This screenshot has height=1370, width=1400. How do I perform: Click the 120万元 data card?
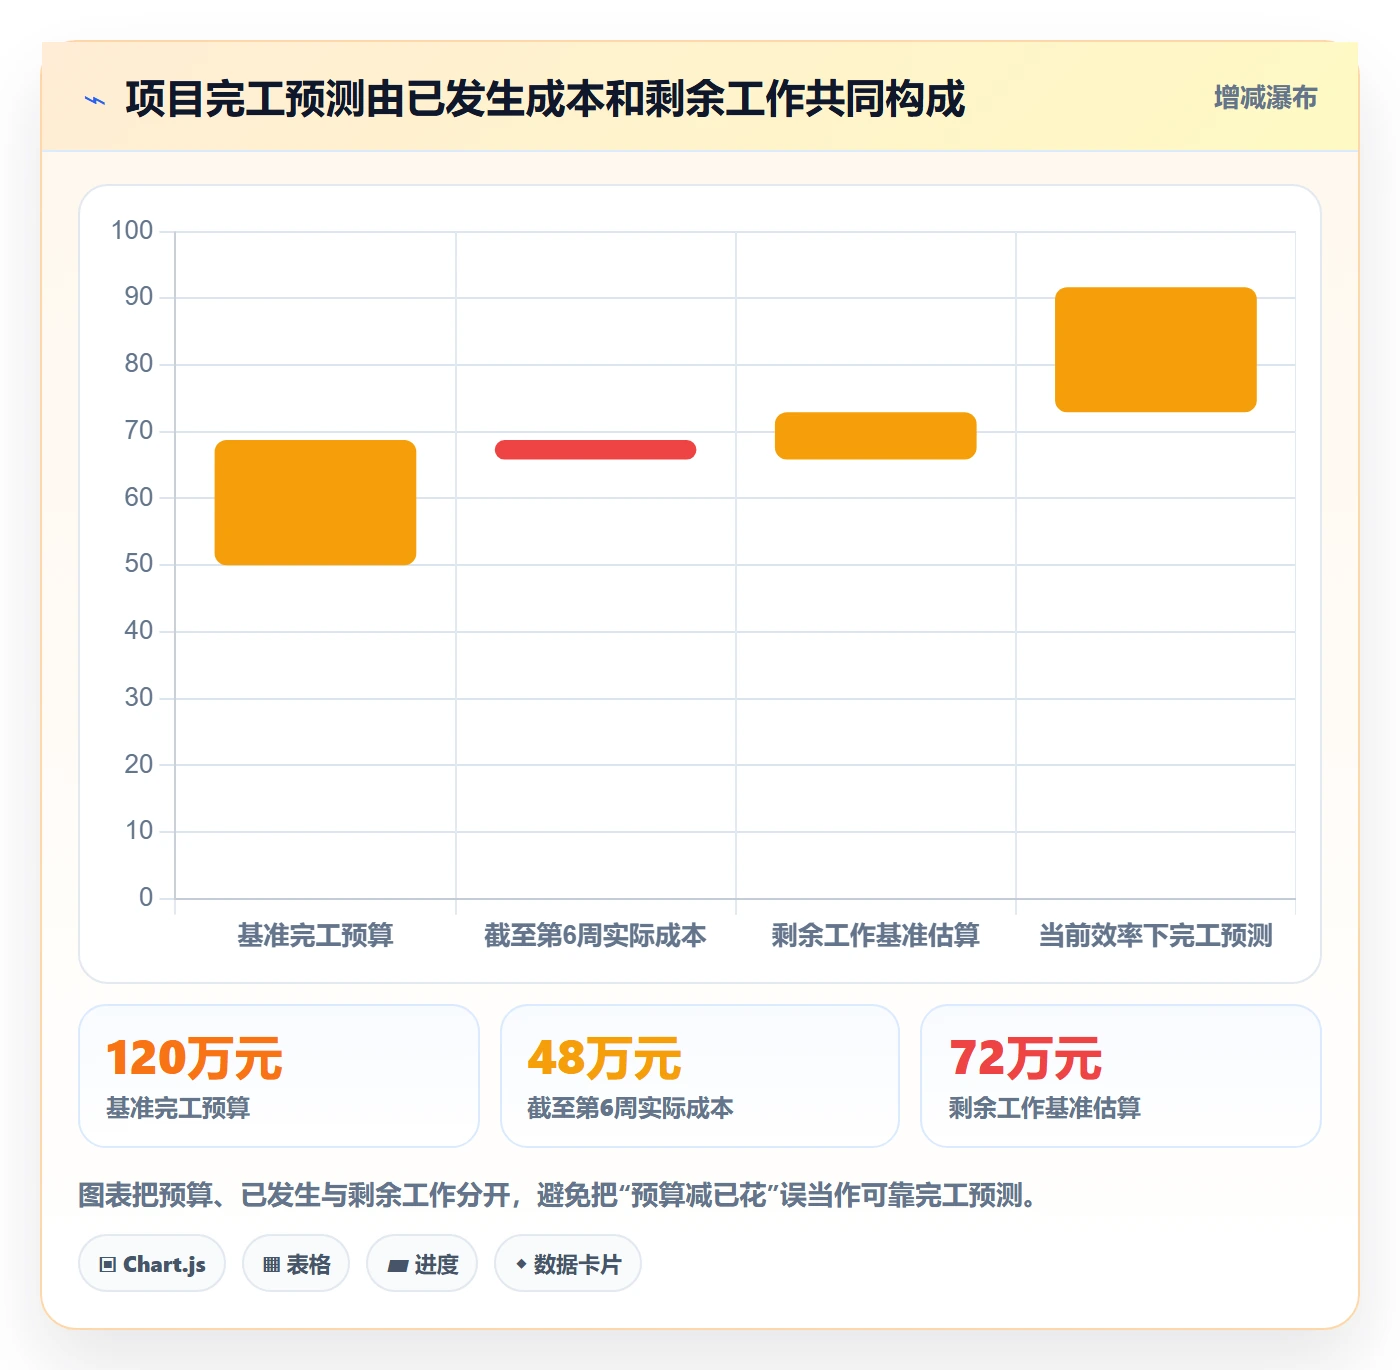[279, 1076]
